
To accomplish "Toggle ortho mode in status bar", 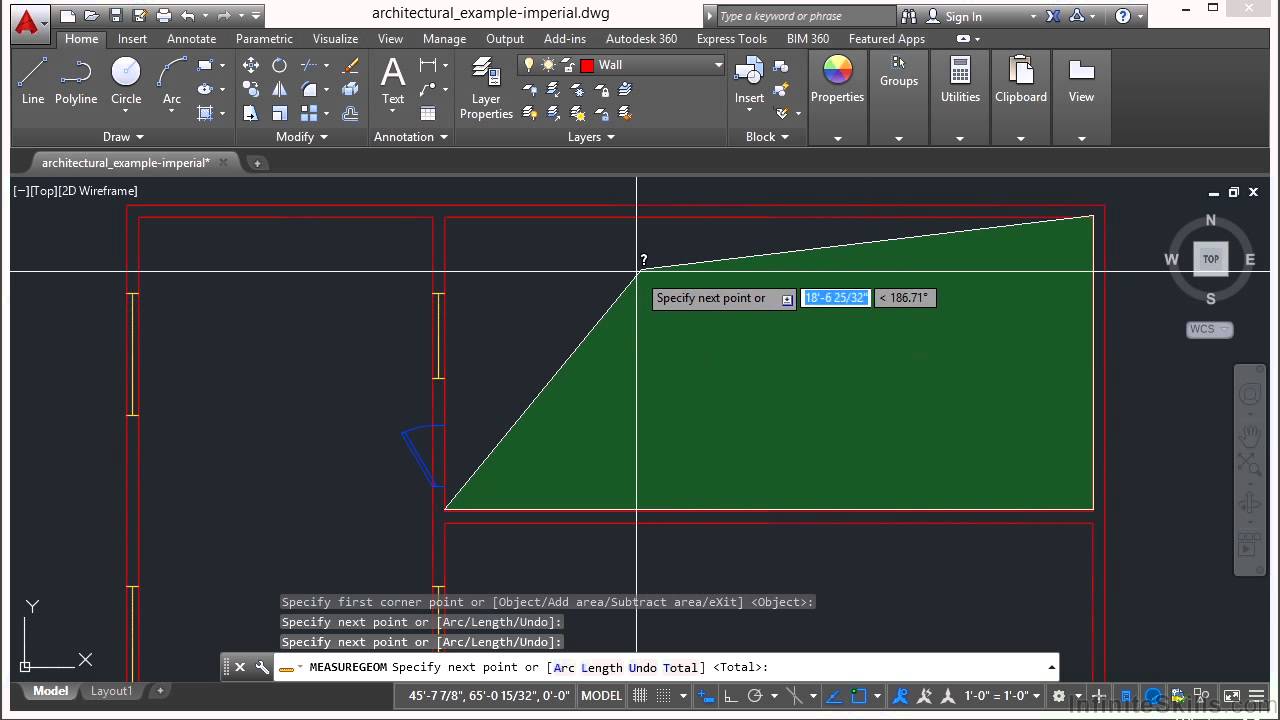I will pyautogui.click(x=731, y=696).
